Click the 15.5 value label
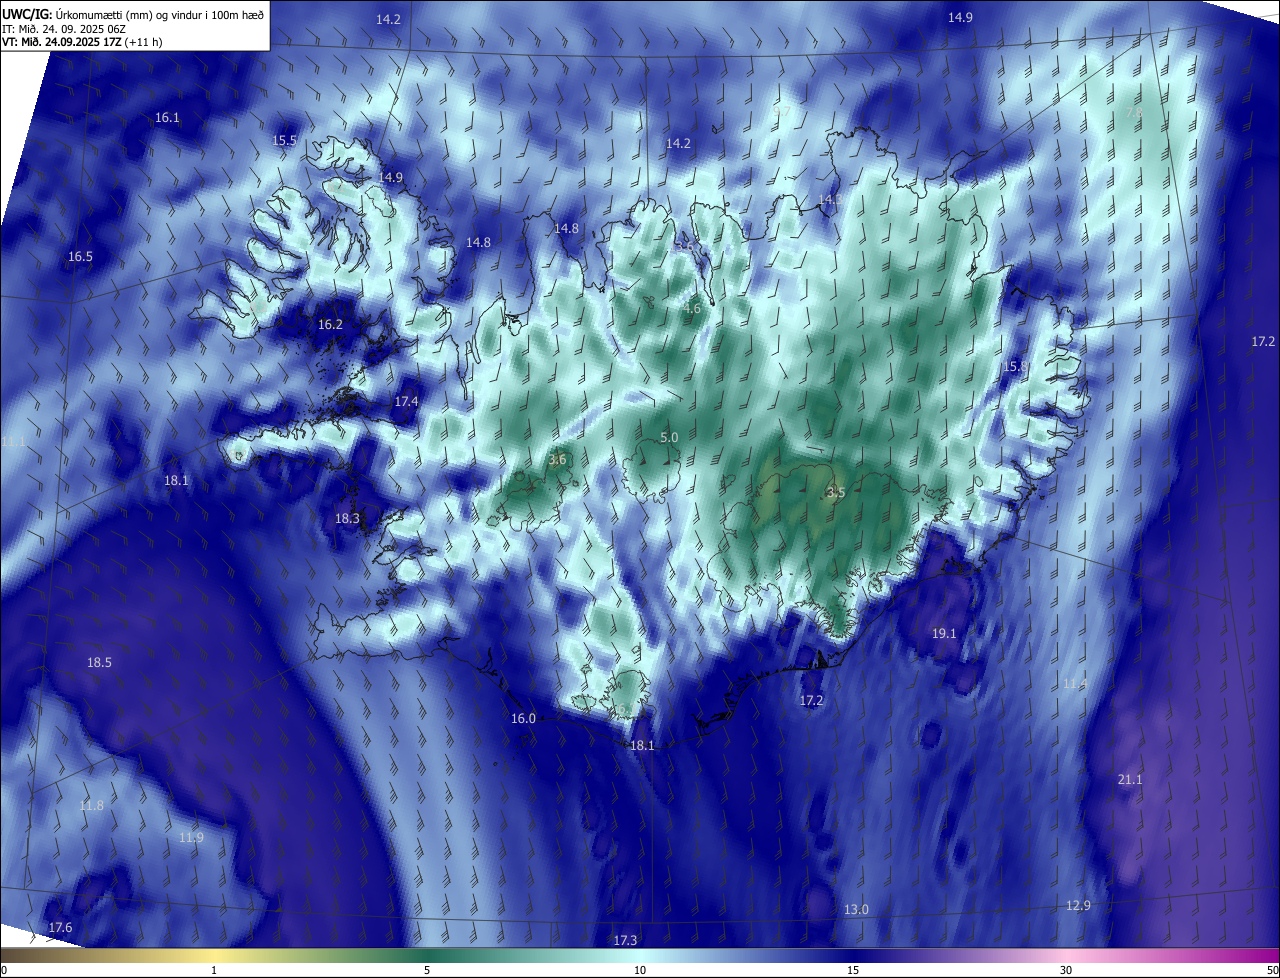 (x=285, y=140)
